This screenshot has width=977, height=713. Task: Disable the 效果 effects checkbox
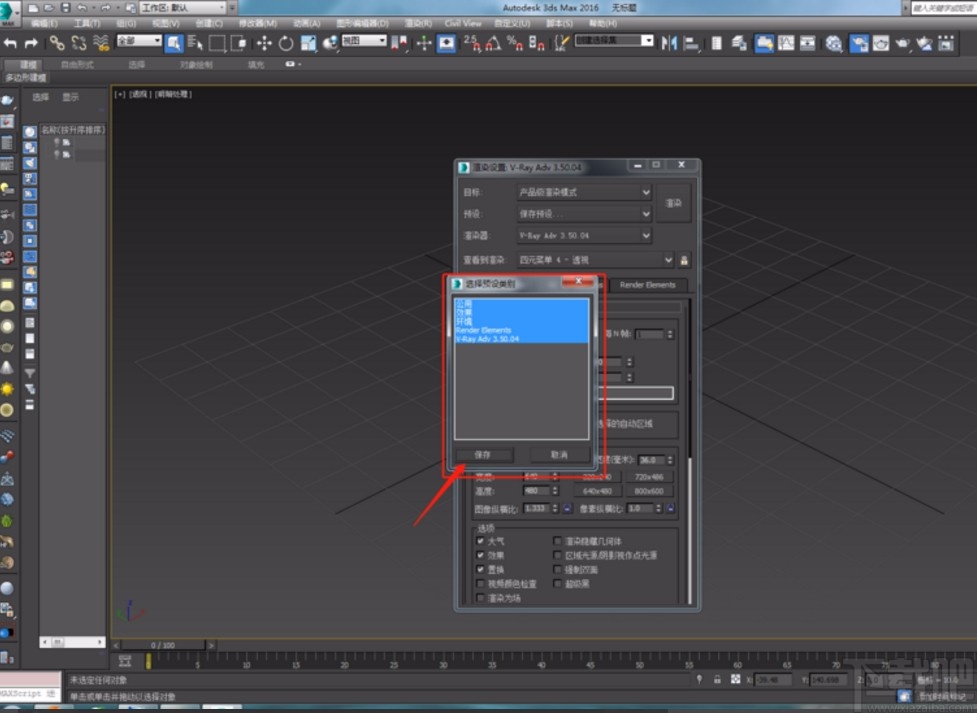coord(480,554)
